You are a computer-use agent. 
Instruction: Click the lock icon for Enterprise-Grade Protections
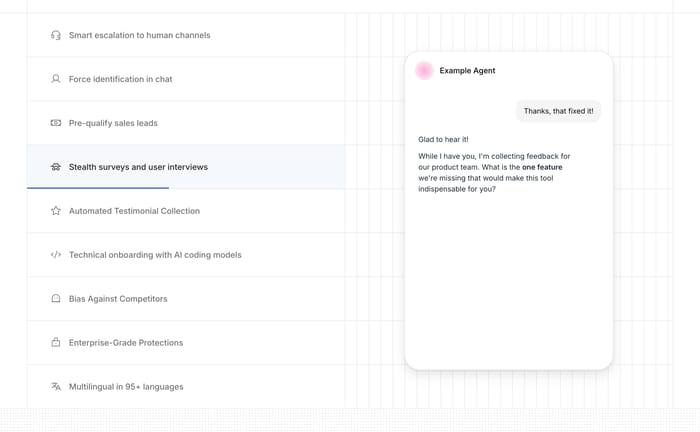(x=56, y=343)
